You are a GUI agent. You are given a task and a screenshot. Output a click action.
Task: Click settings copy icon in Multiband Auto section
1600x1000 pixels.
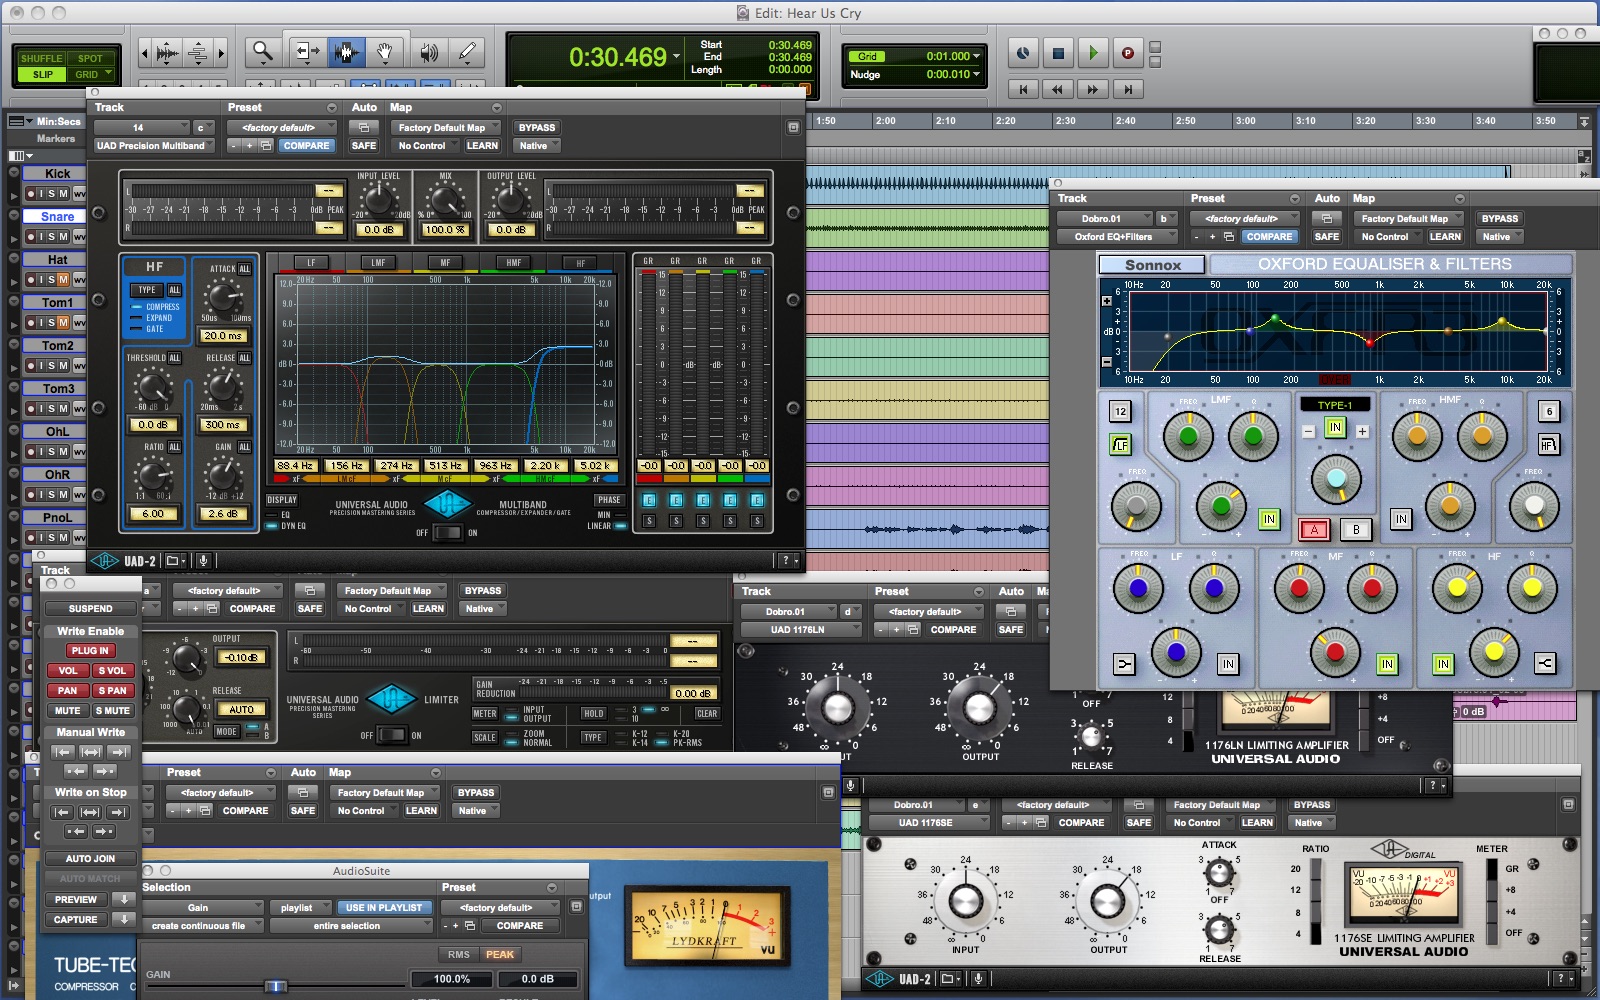tap(363, 127)
